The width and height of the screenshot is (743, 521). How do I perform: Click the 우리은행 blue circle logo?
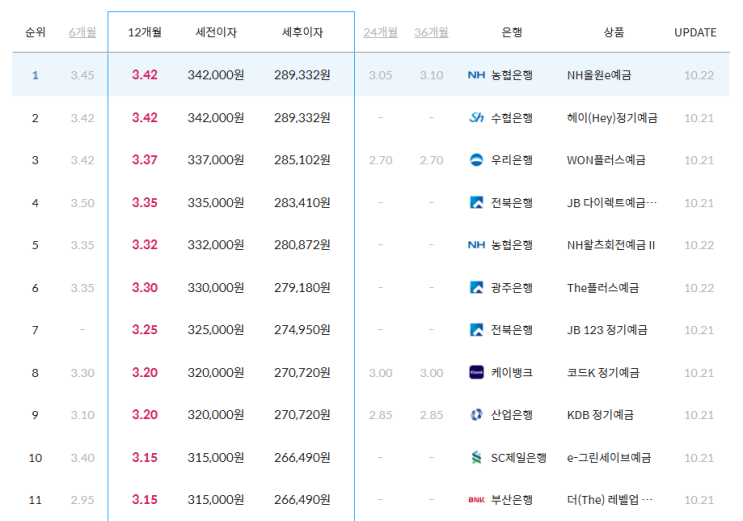476,160
